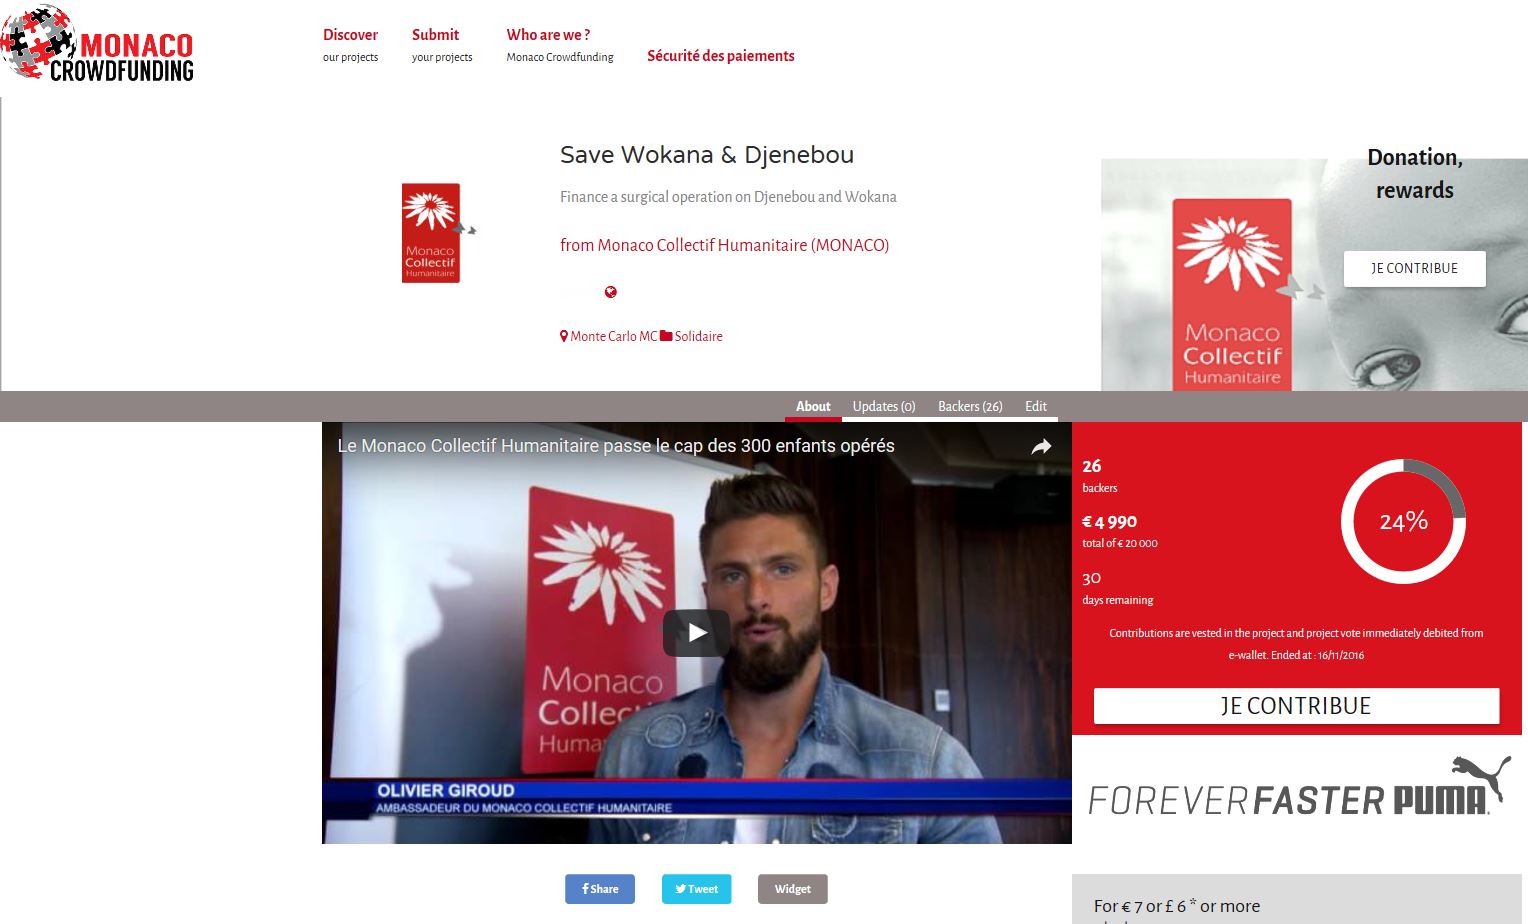The width and height of the screenshot is (1528, 924).
Task: Go to Submit your projects
Action: [441, 44]
